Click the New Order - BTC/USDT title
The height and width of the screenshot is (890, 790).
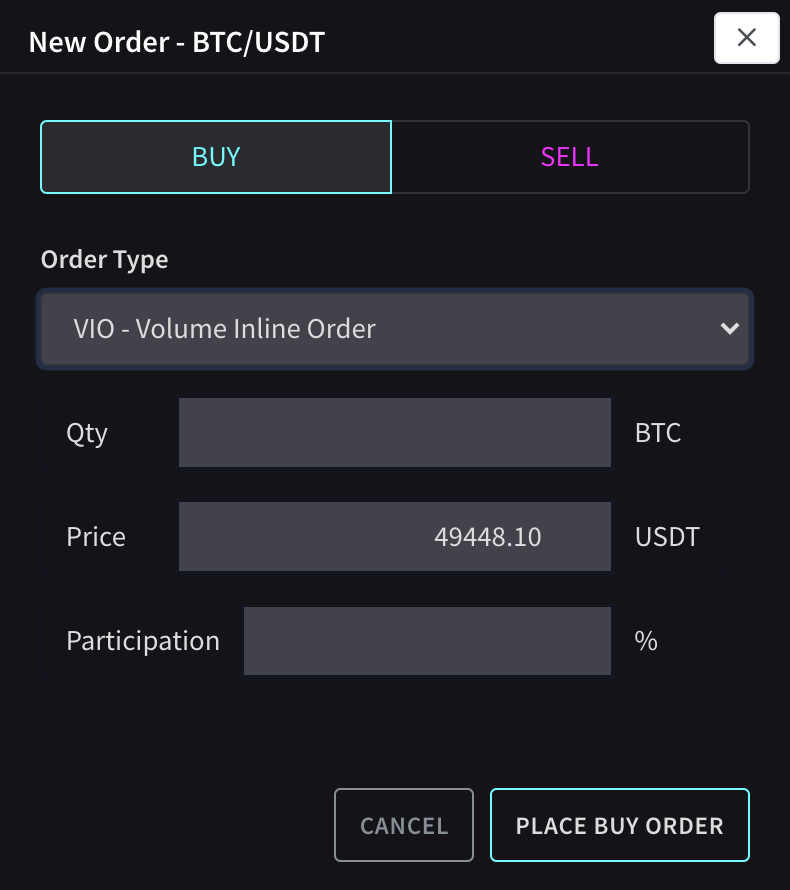click(177, 42)
